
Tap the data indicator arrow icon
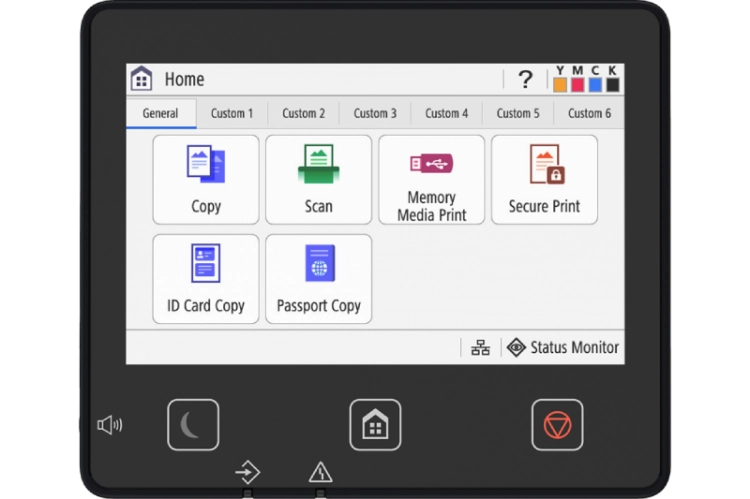[x=248, y=473]
